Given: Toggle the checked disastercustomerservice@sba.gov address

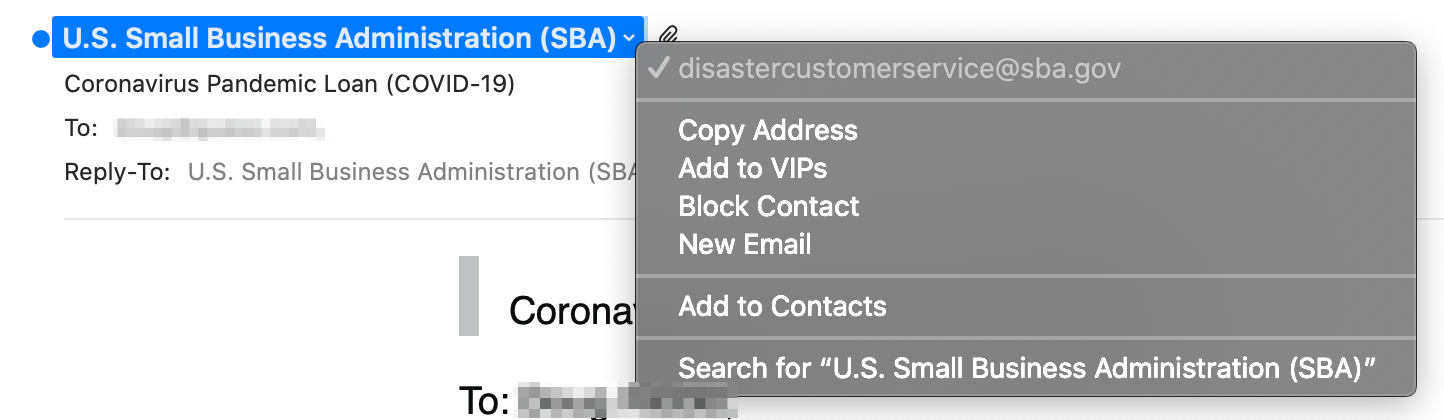Looking at the screenshot, I should point(1027,69).
